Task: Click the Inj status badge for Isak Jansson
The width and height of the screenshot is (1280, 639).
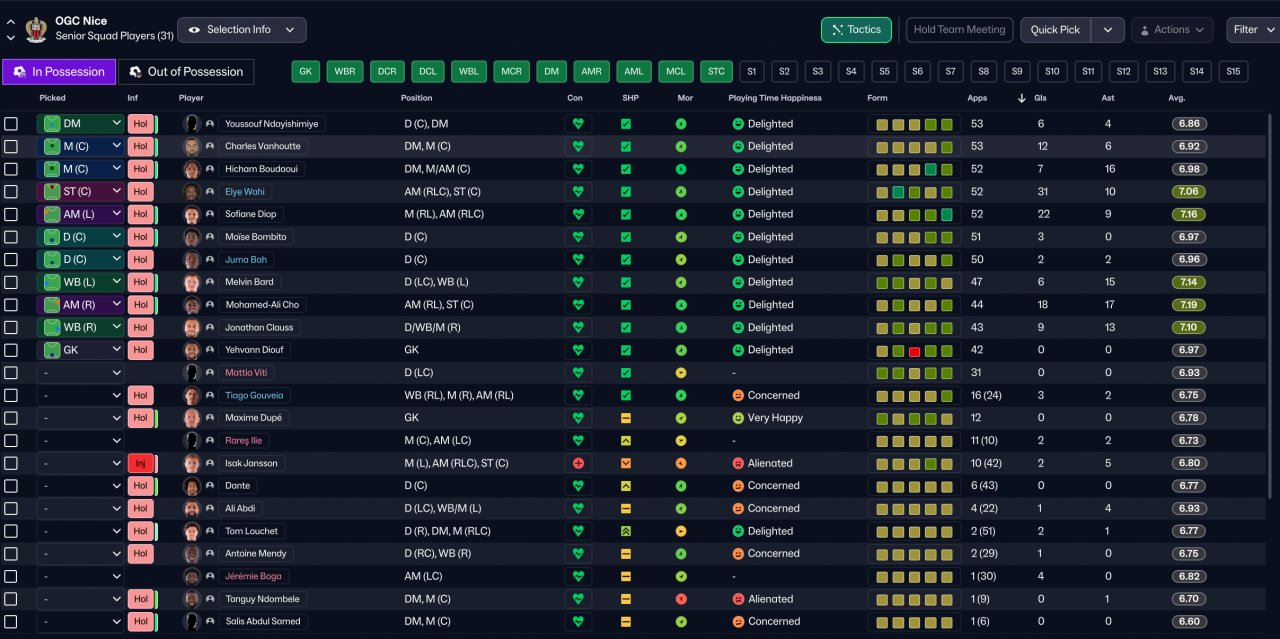Action: 140,463
